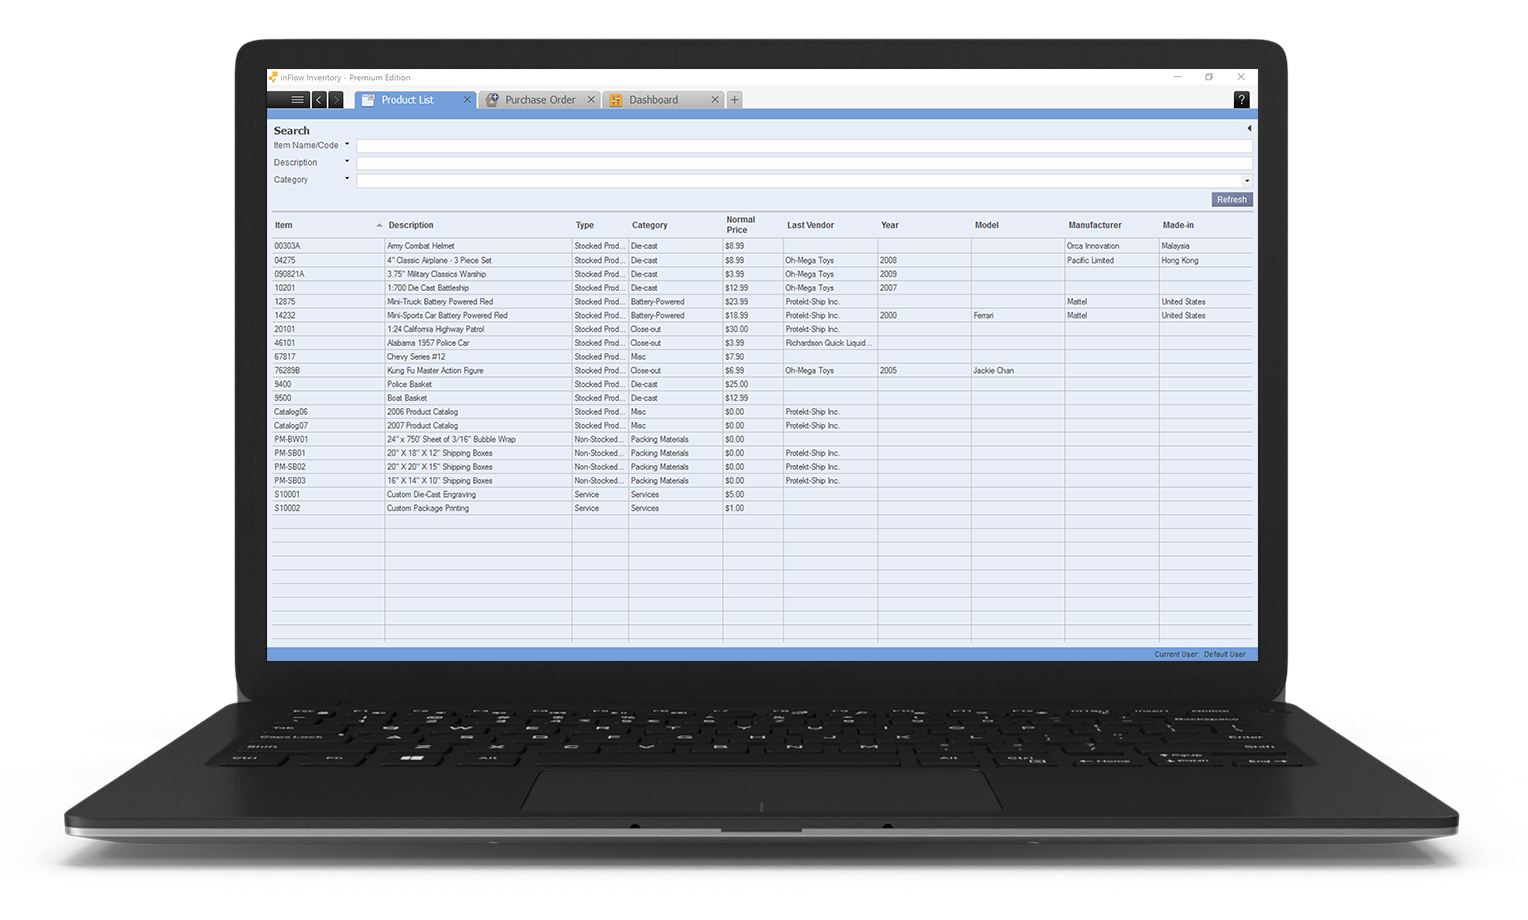
Task: Click the 'Hong Kong' made-in cell
Action: point(1206,260)
